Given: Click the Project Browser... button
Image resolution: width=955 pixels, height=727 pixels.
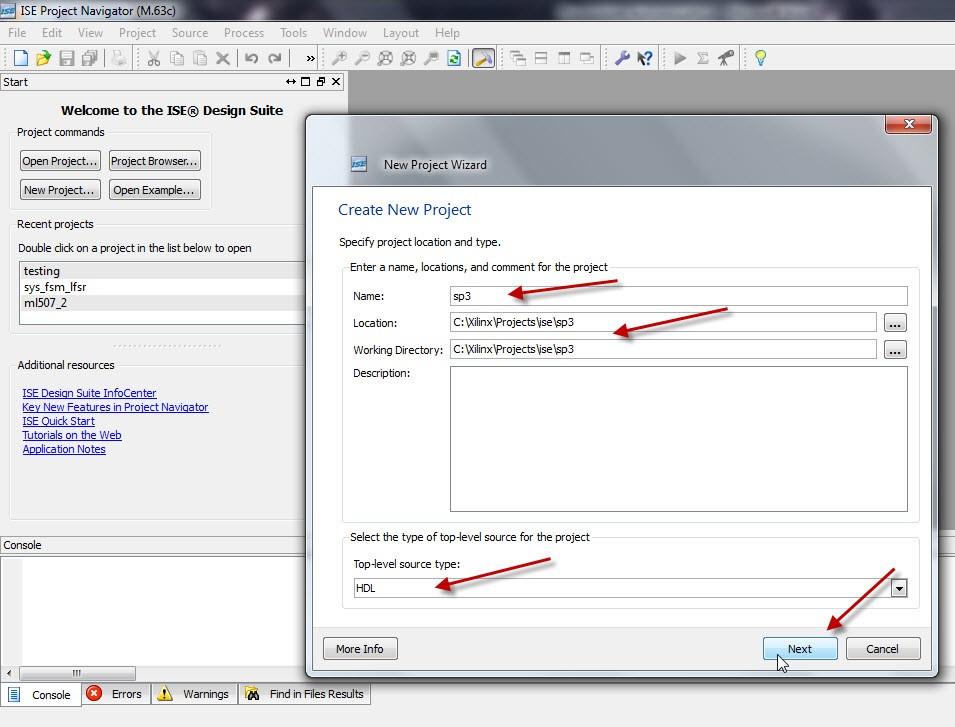Looking at the screenshot, I should 155,161.
